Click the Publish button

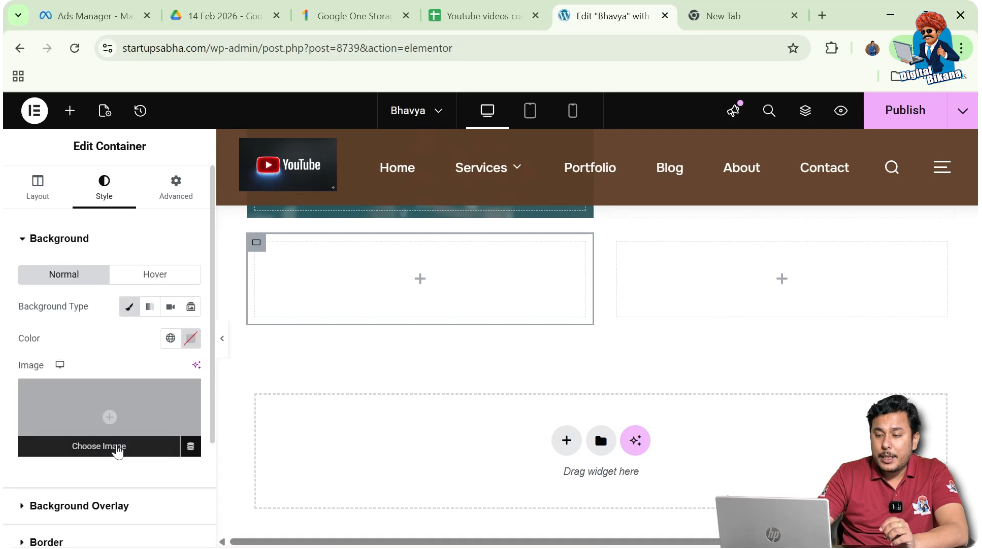[904, 111]
